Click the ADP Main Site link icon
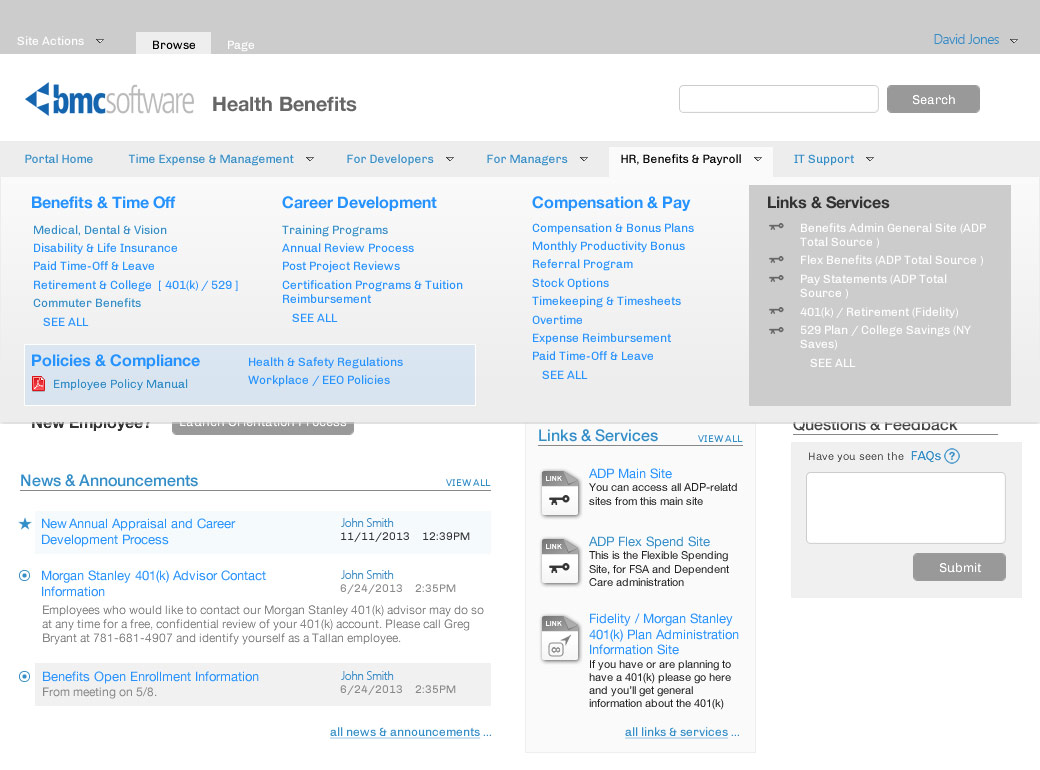The height and width of the screenshot is (770, 1040). (x=560, y=493)
